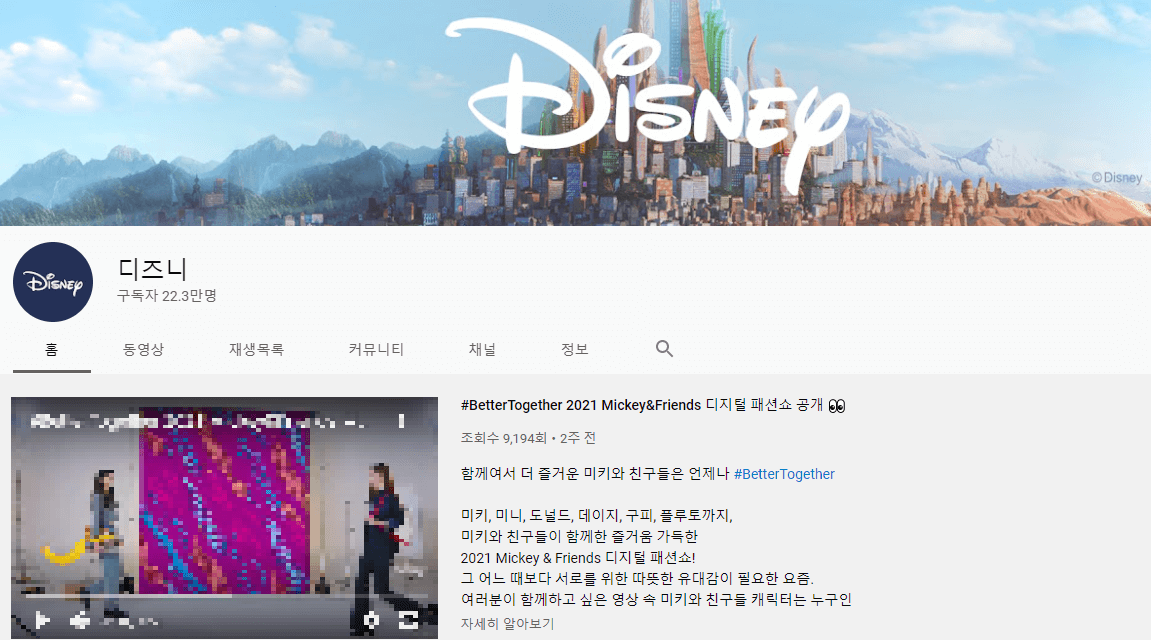Image resolution: width=1151 pixels, height=640 pixels.
Task: View the 정보 tab
Action: [x=574, y=348]
